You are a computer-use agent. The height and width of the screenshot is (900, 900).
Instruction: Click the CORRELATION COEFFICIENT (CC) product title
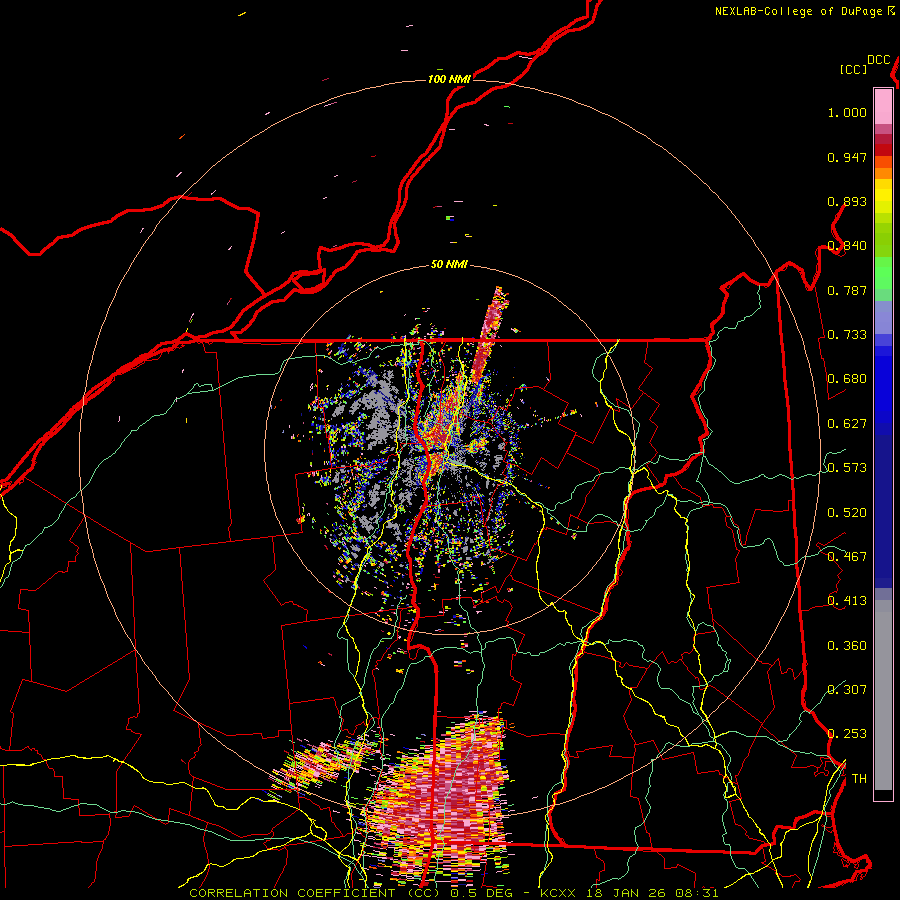coord(315,893)
